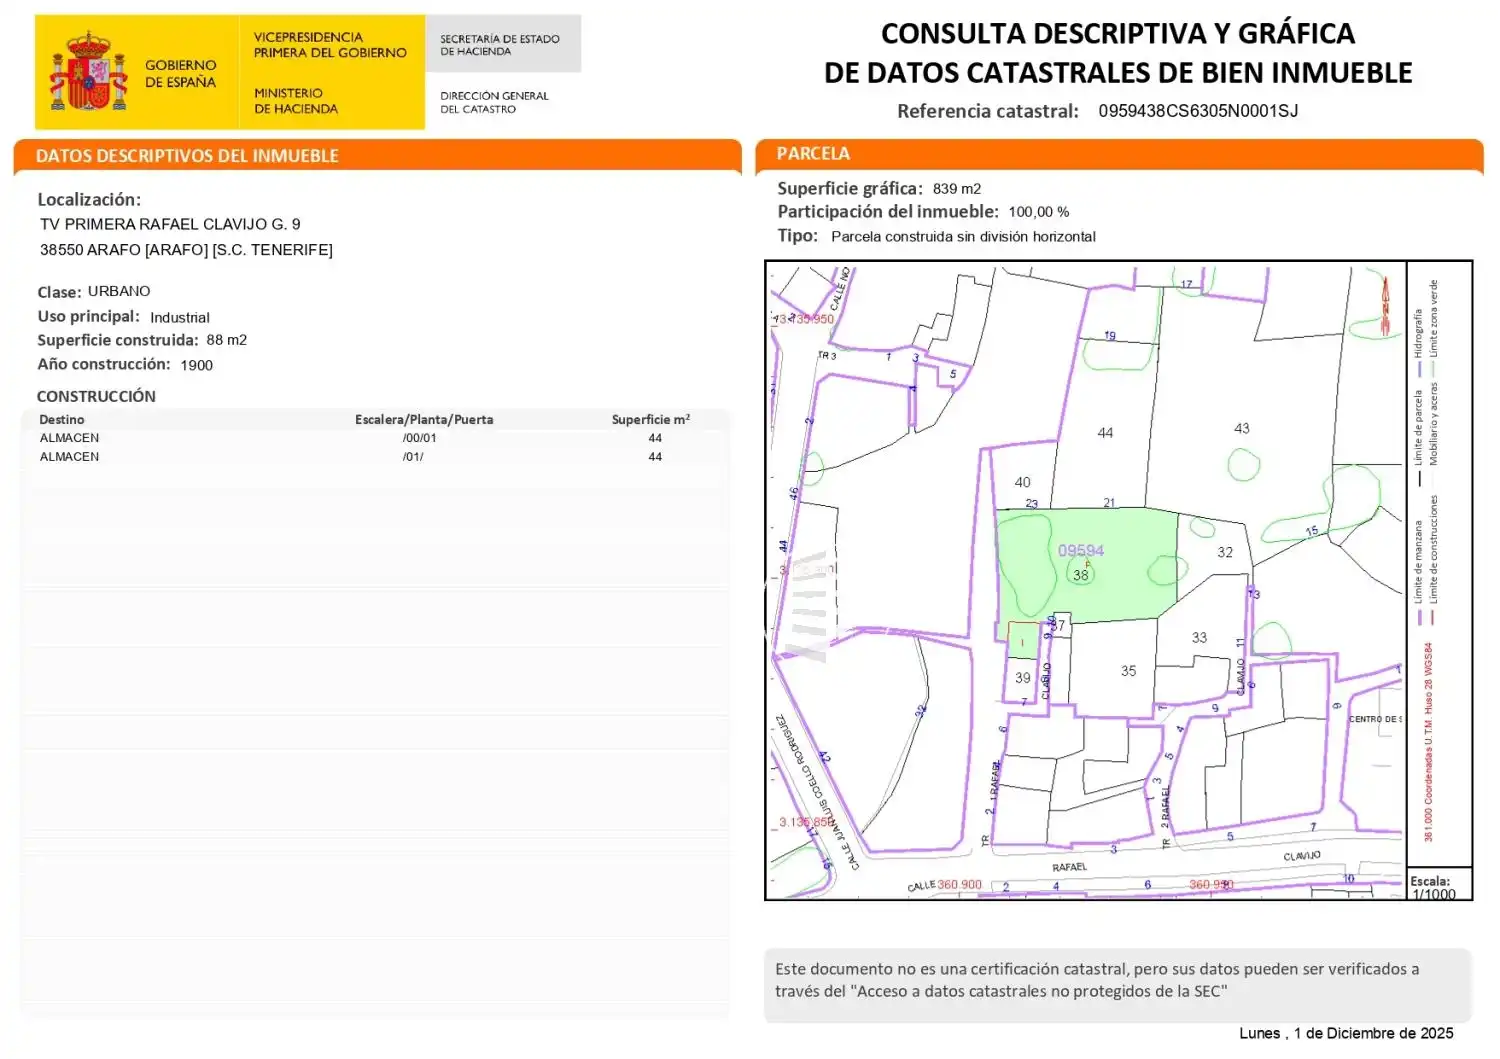1500x1059 pixels.
Task: Click parcel 35 on the cadastral map
Action: click(x=1128, y=671)
